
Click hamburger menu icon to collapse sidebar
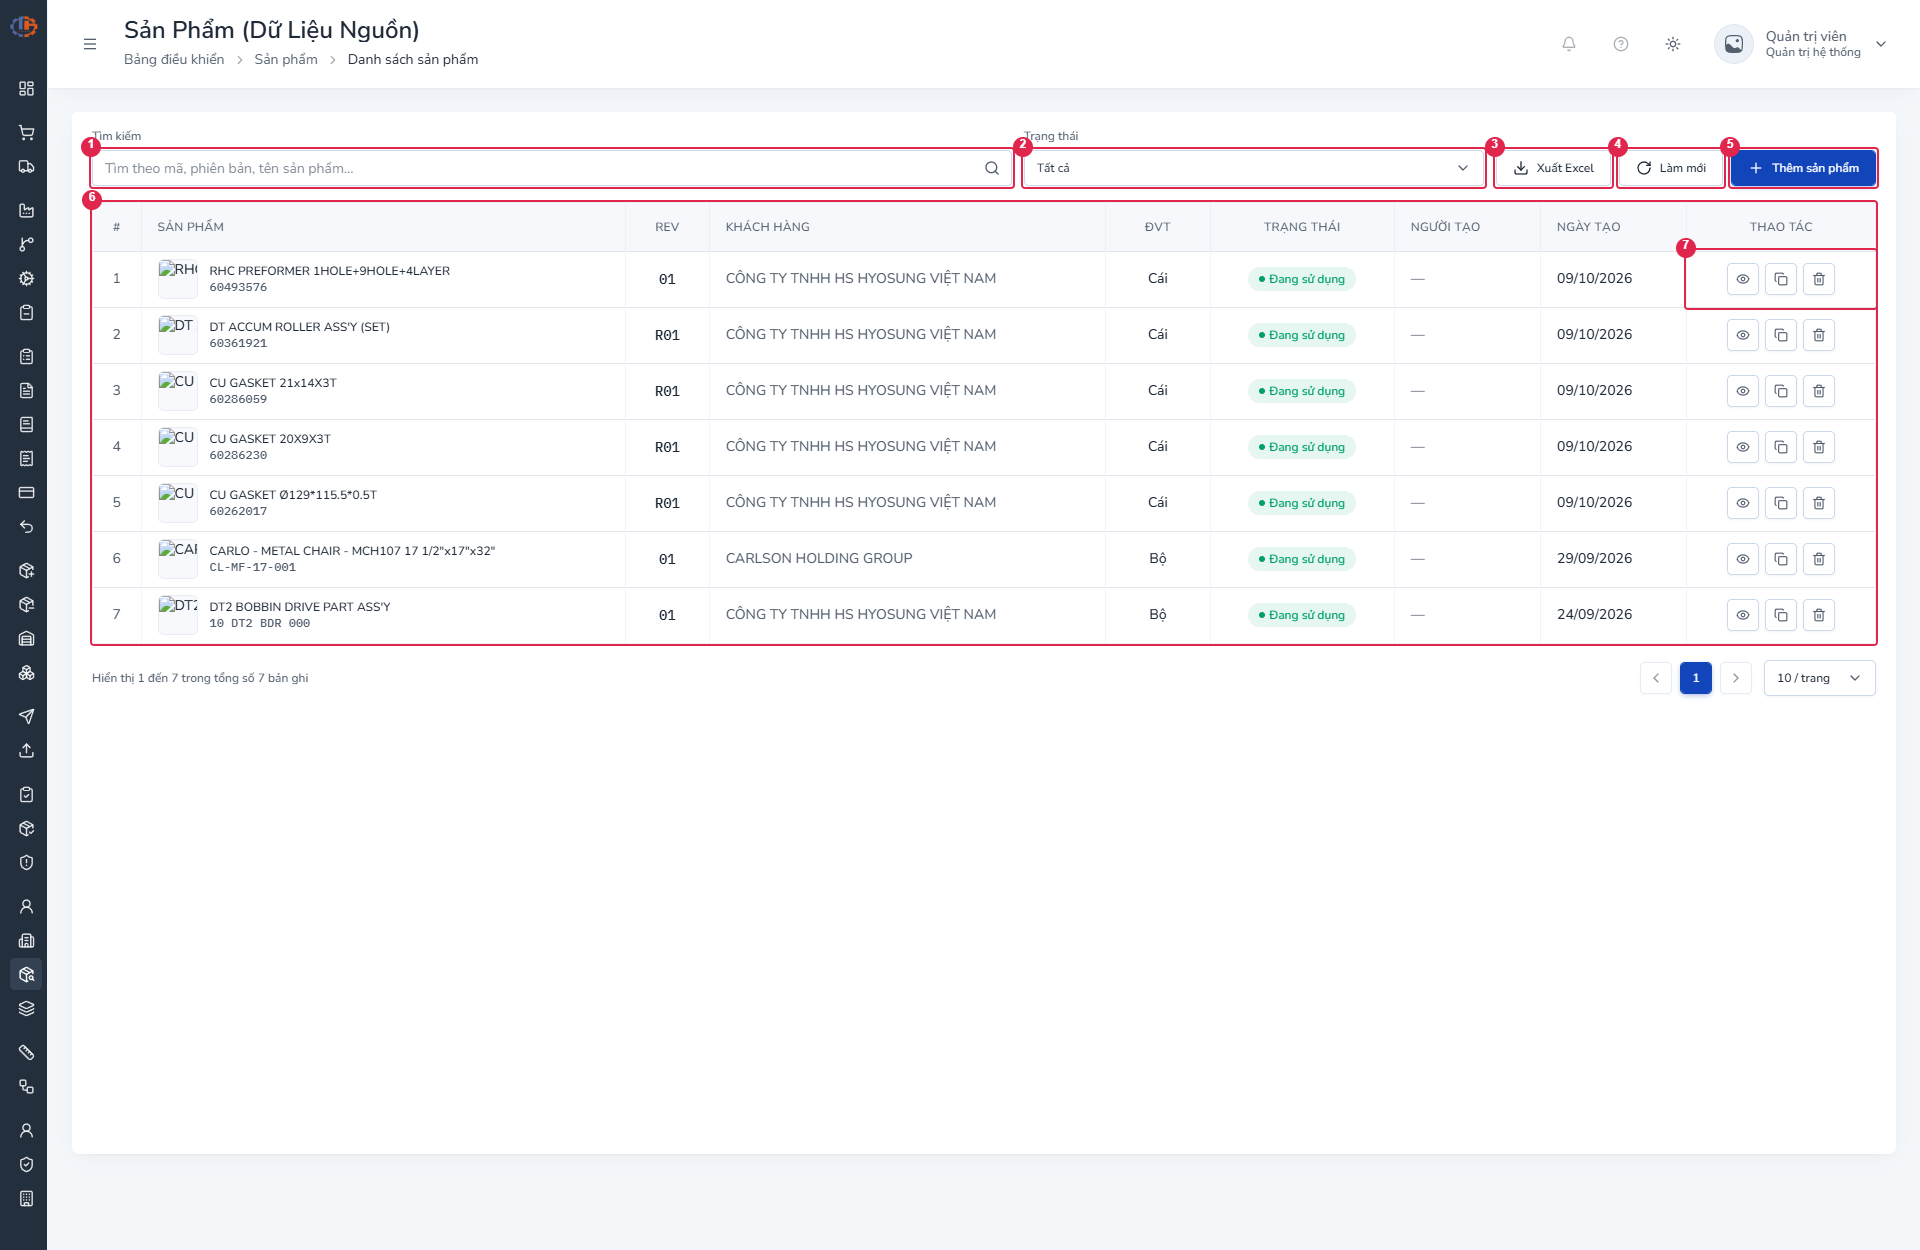(90, 44)
